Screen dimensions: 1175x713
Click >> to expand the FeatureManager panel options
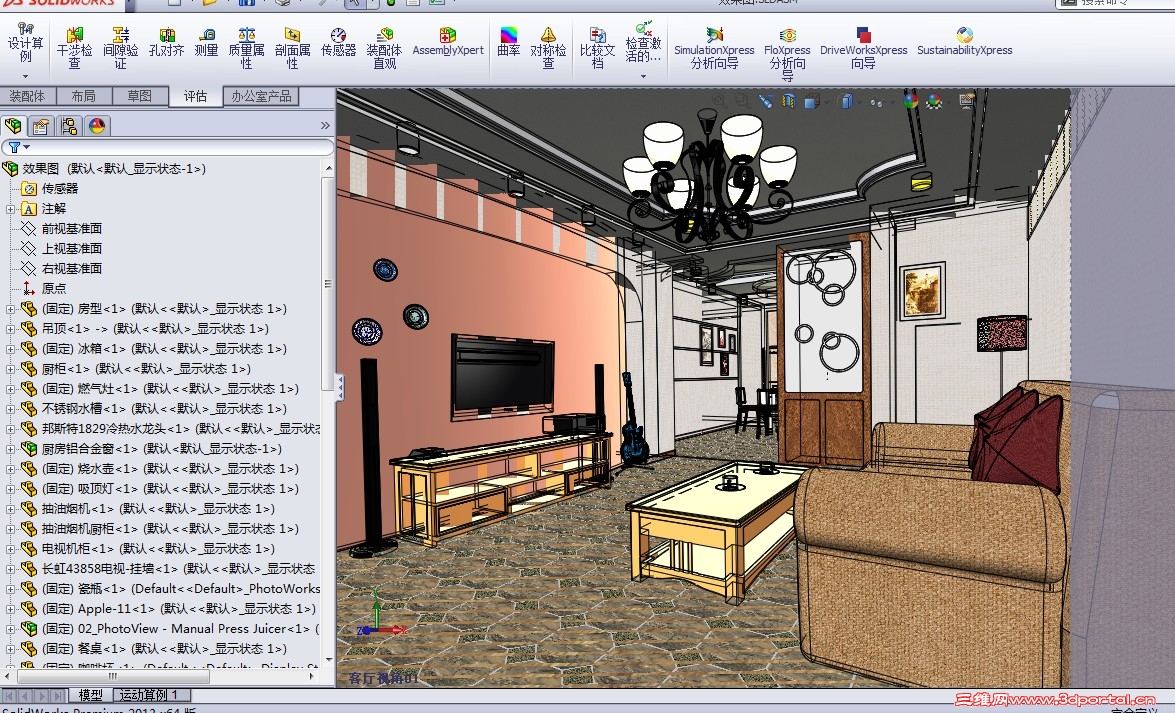click(323, 125)
